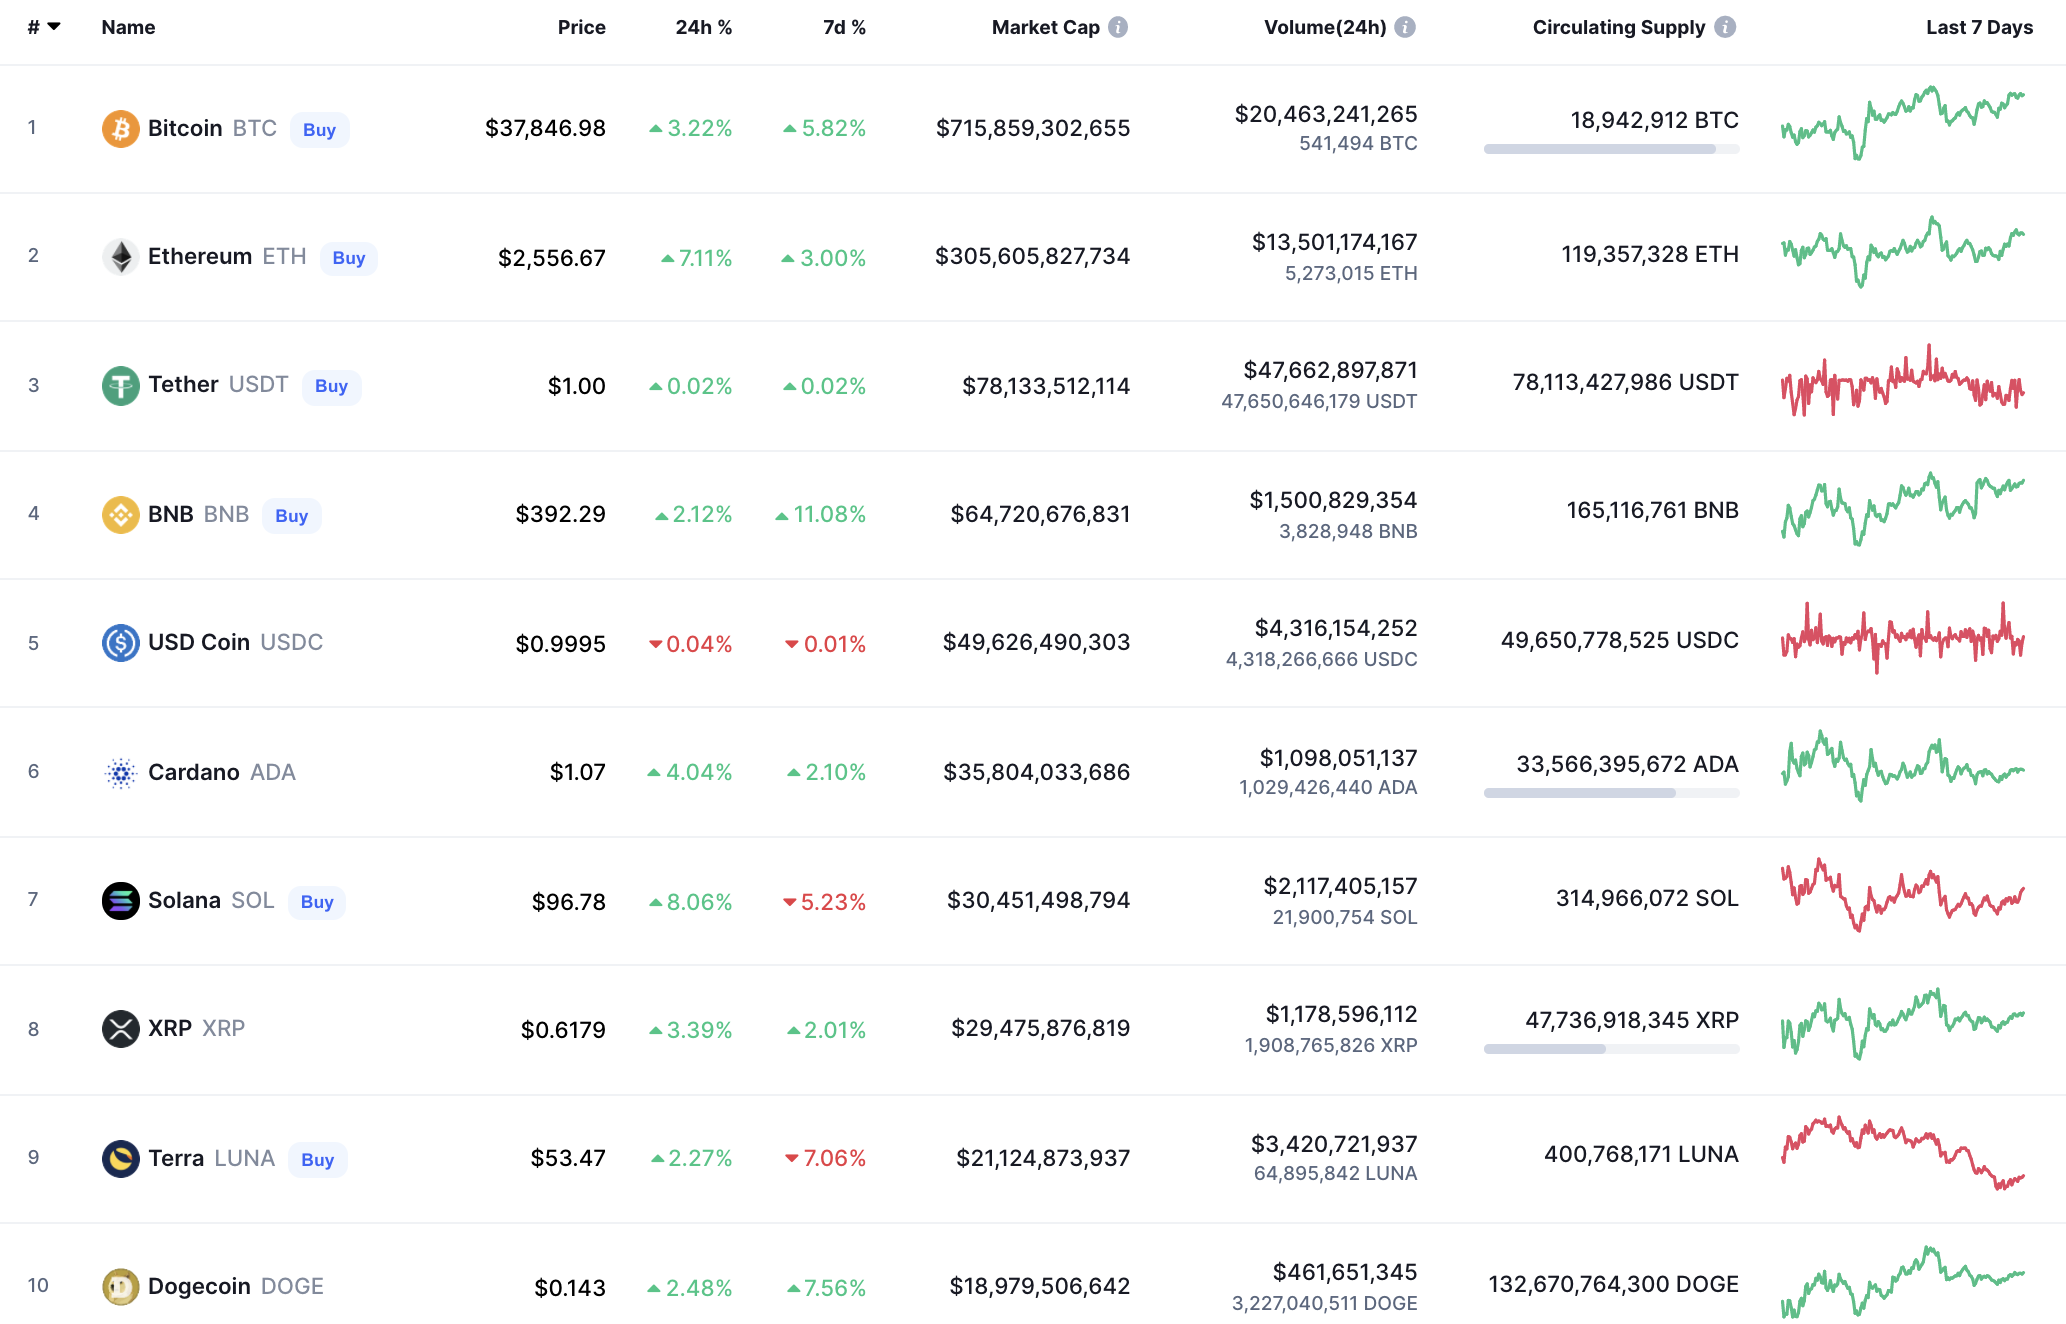
Task: Click Bitcoin circulating supply progress bar
Action: click(1611, 149)
